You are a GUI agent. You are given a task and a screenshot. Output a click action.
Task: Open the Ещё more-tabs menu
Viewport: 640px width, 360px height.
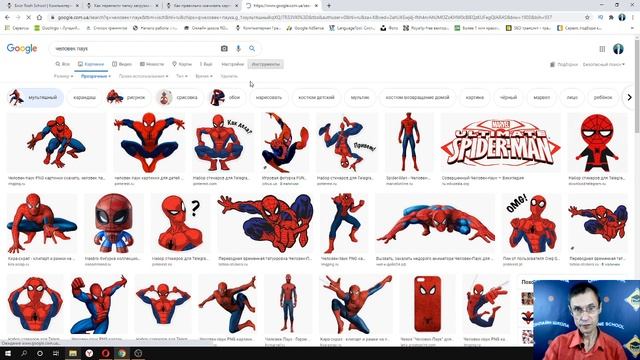click(x=206, y=64)
